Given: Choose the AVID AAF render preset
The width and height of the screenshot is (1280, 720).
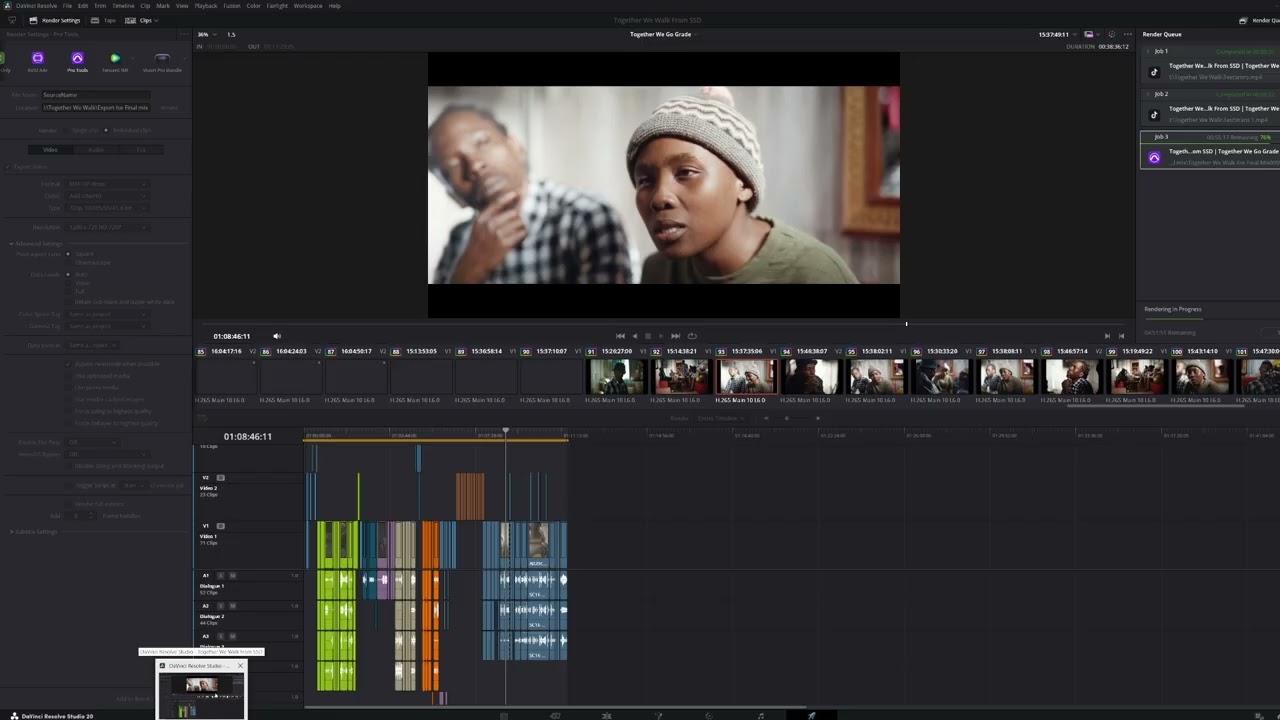Looking at the screenshot, I should tap(38, 62).
